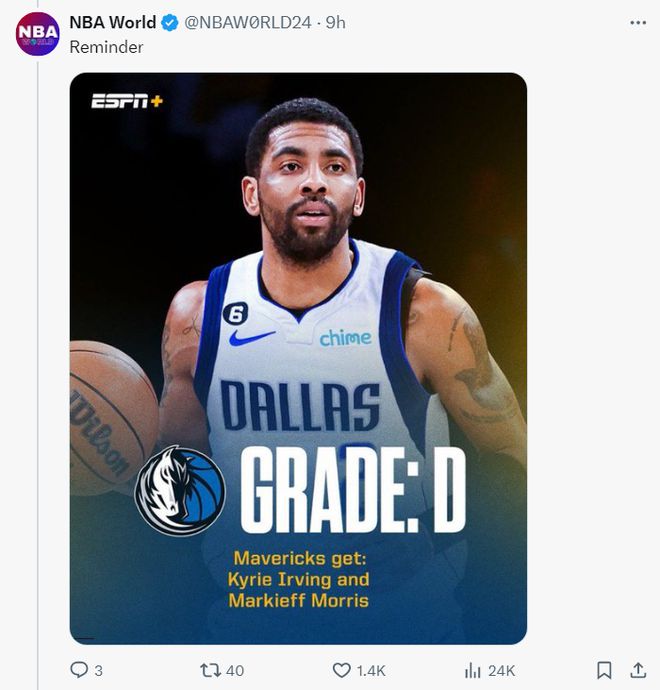Click the blue verified badge
Image resolution: width=660 pixels, height=690 pixels.
coord(169,22)
